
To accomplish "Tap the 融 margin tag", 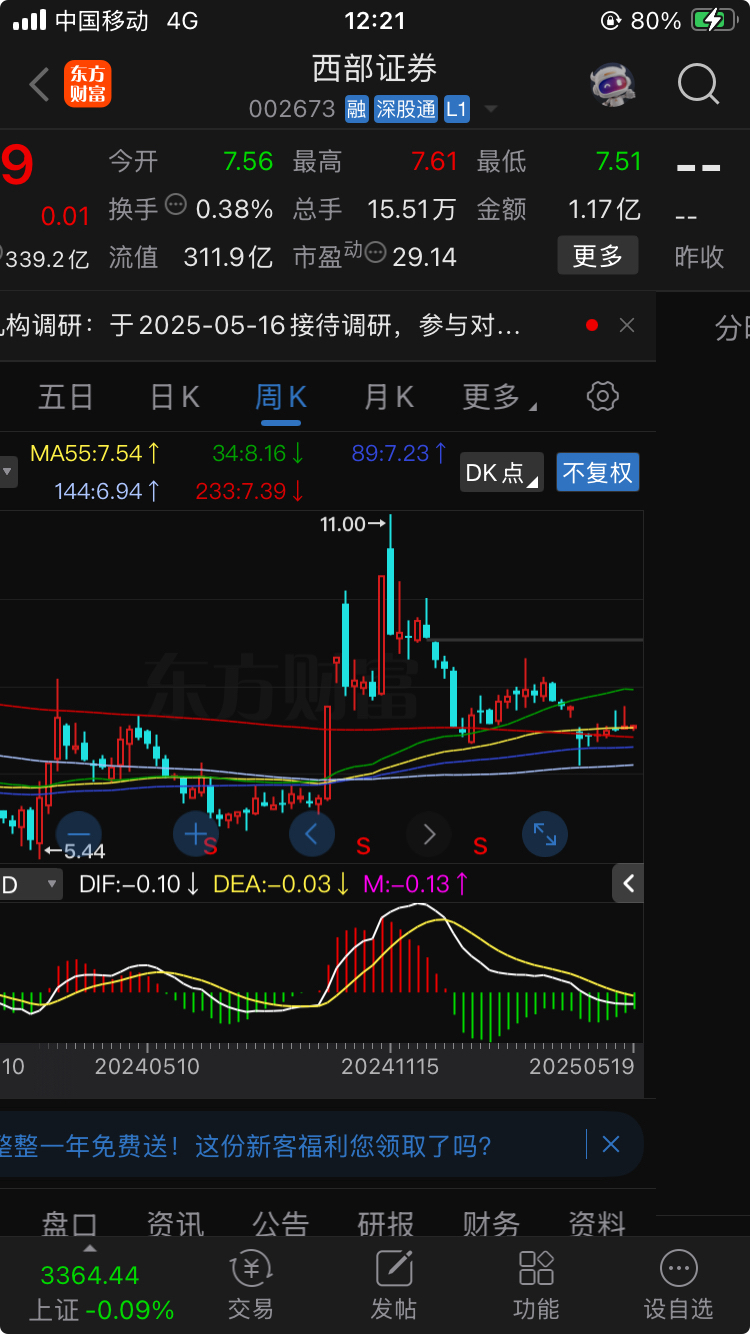I will click(357, 109).
